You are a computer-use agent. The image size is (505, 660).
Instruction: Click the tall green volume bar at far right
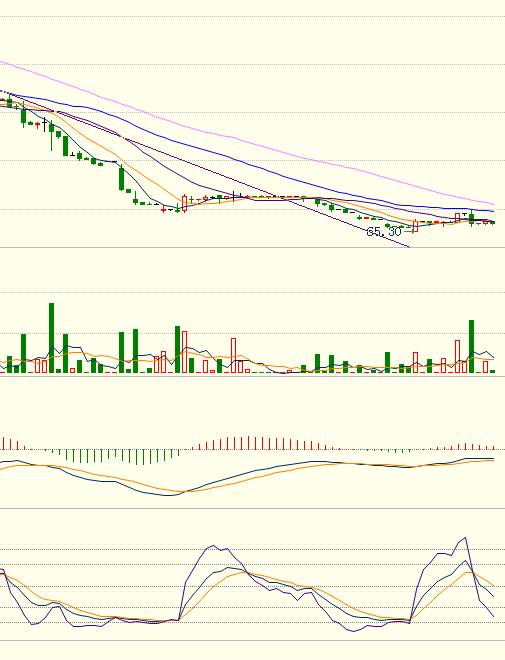coord(471,346)
